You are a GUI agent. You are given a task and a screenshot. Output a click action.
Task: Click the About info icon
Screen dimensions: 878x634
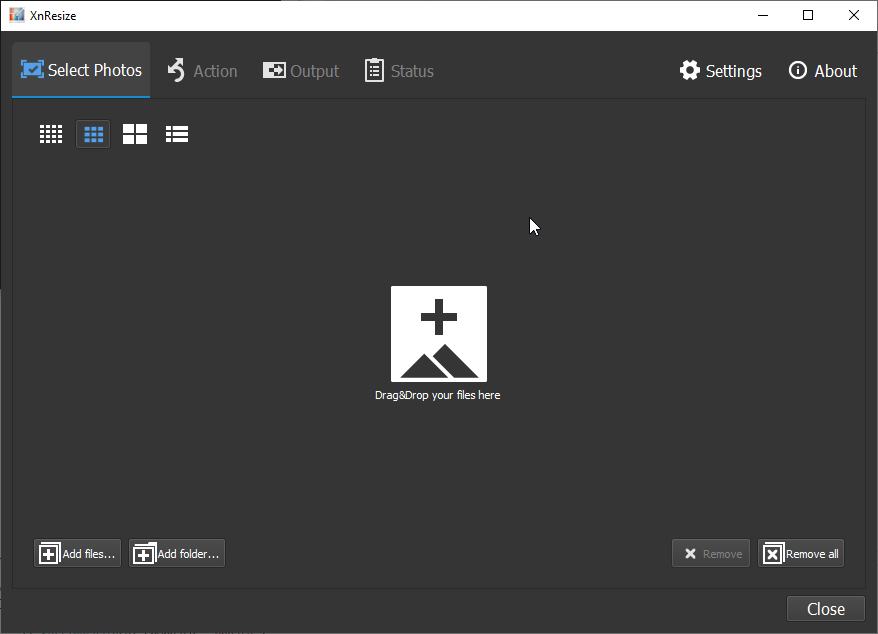(796, 70)
